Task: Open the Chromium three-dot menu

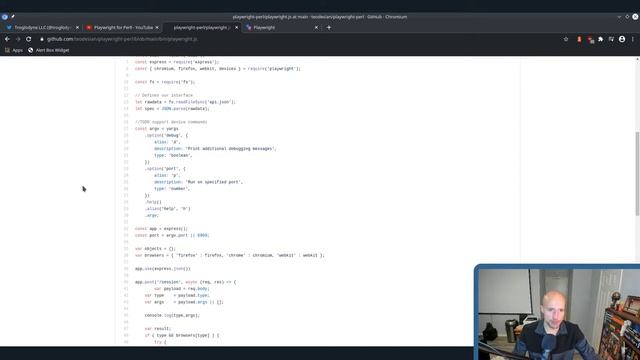Action: pos(633,39)
